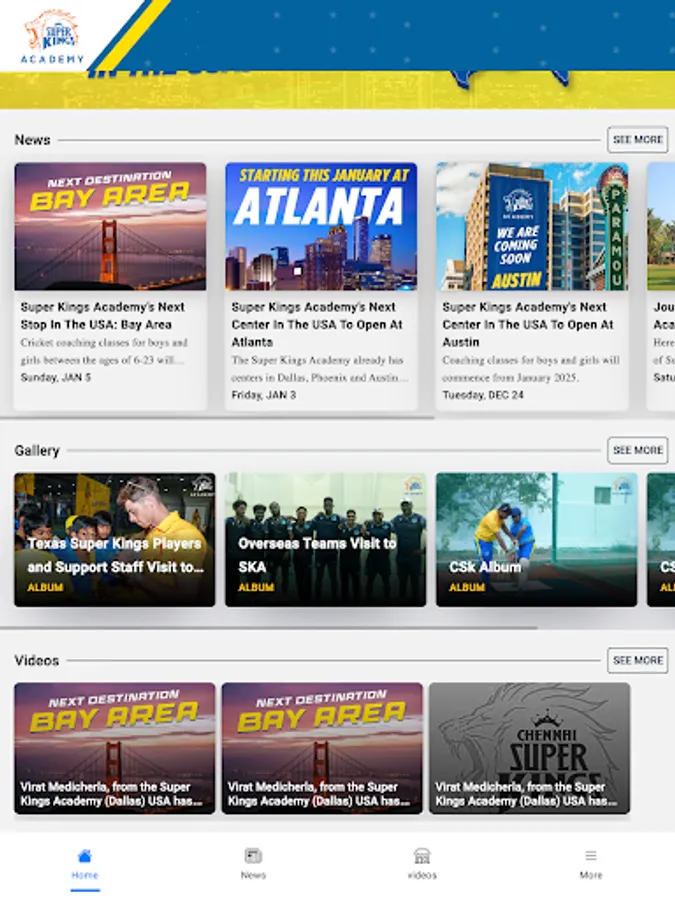
Task: Click the gallery carousel scroll indicator
Action: 269,628
